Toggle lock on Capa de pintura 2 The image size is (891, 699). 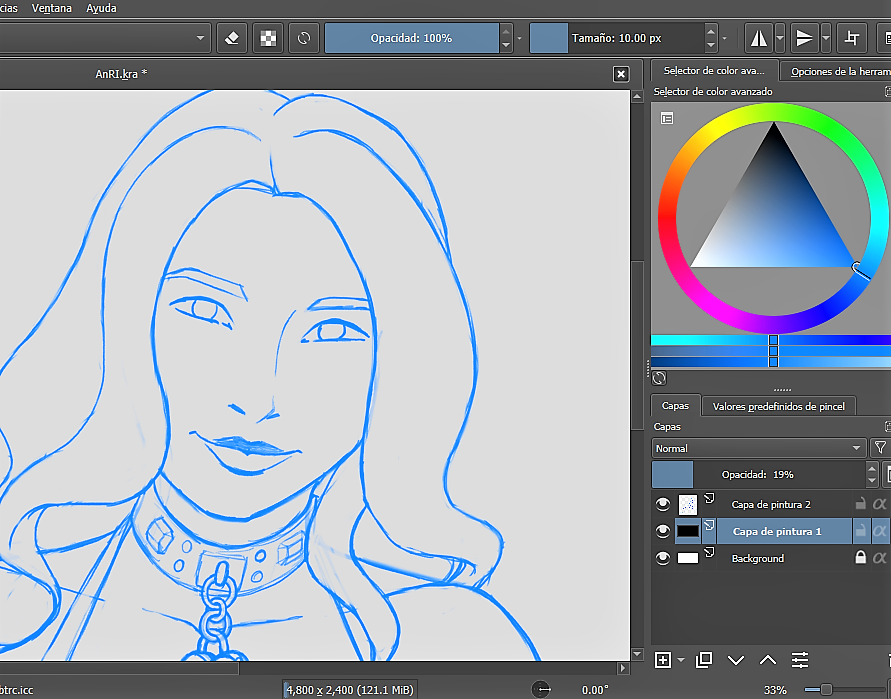pos(861,504)
